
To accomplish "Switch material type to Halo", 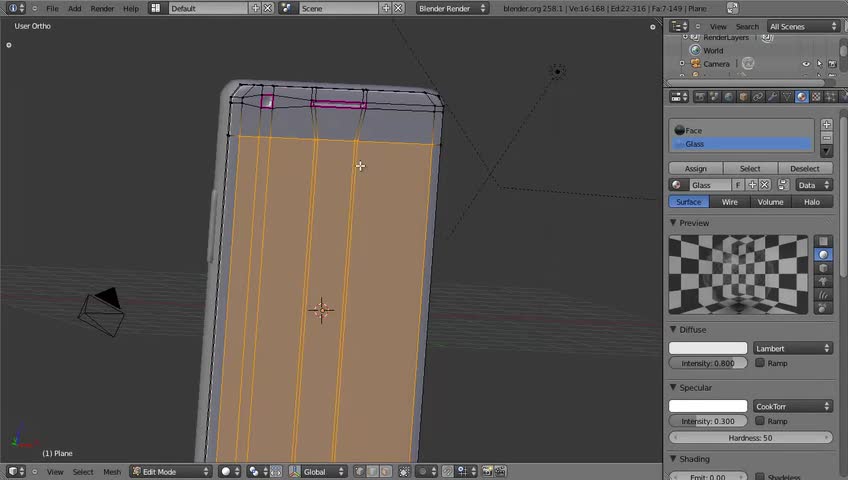I will pyautogui.click(x=812, y=202).
